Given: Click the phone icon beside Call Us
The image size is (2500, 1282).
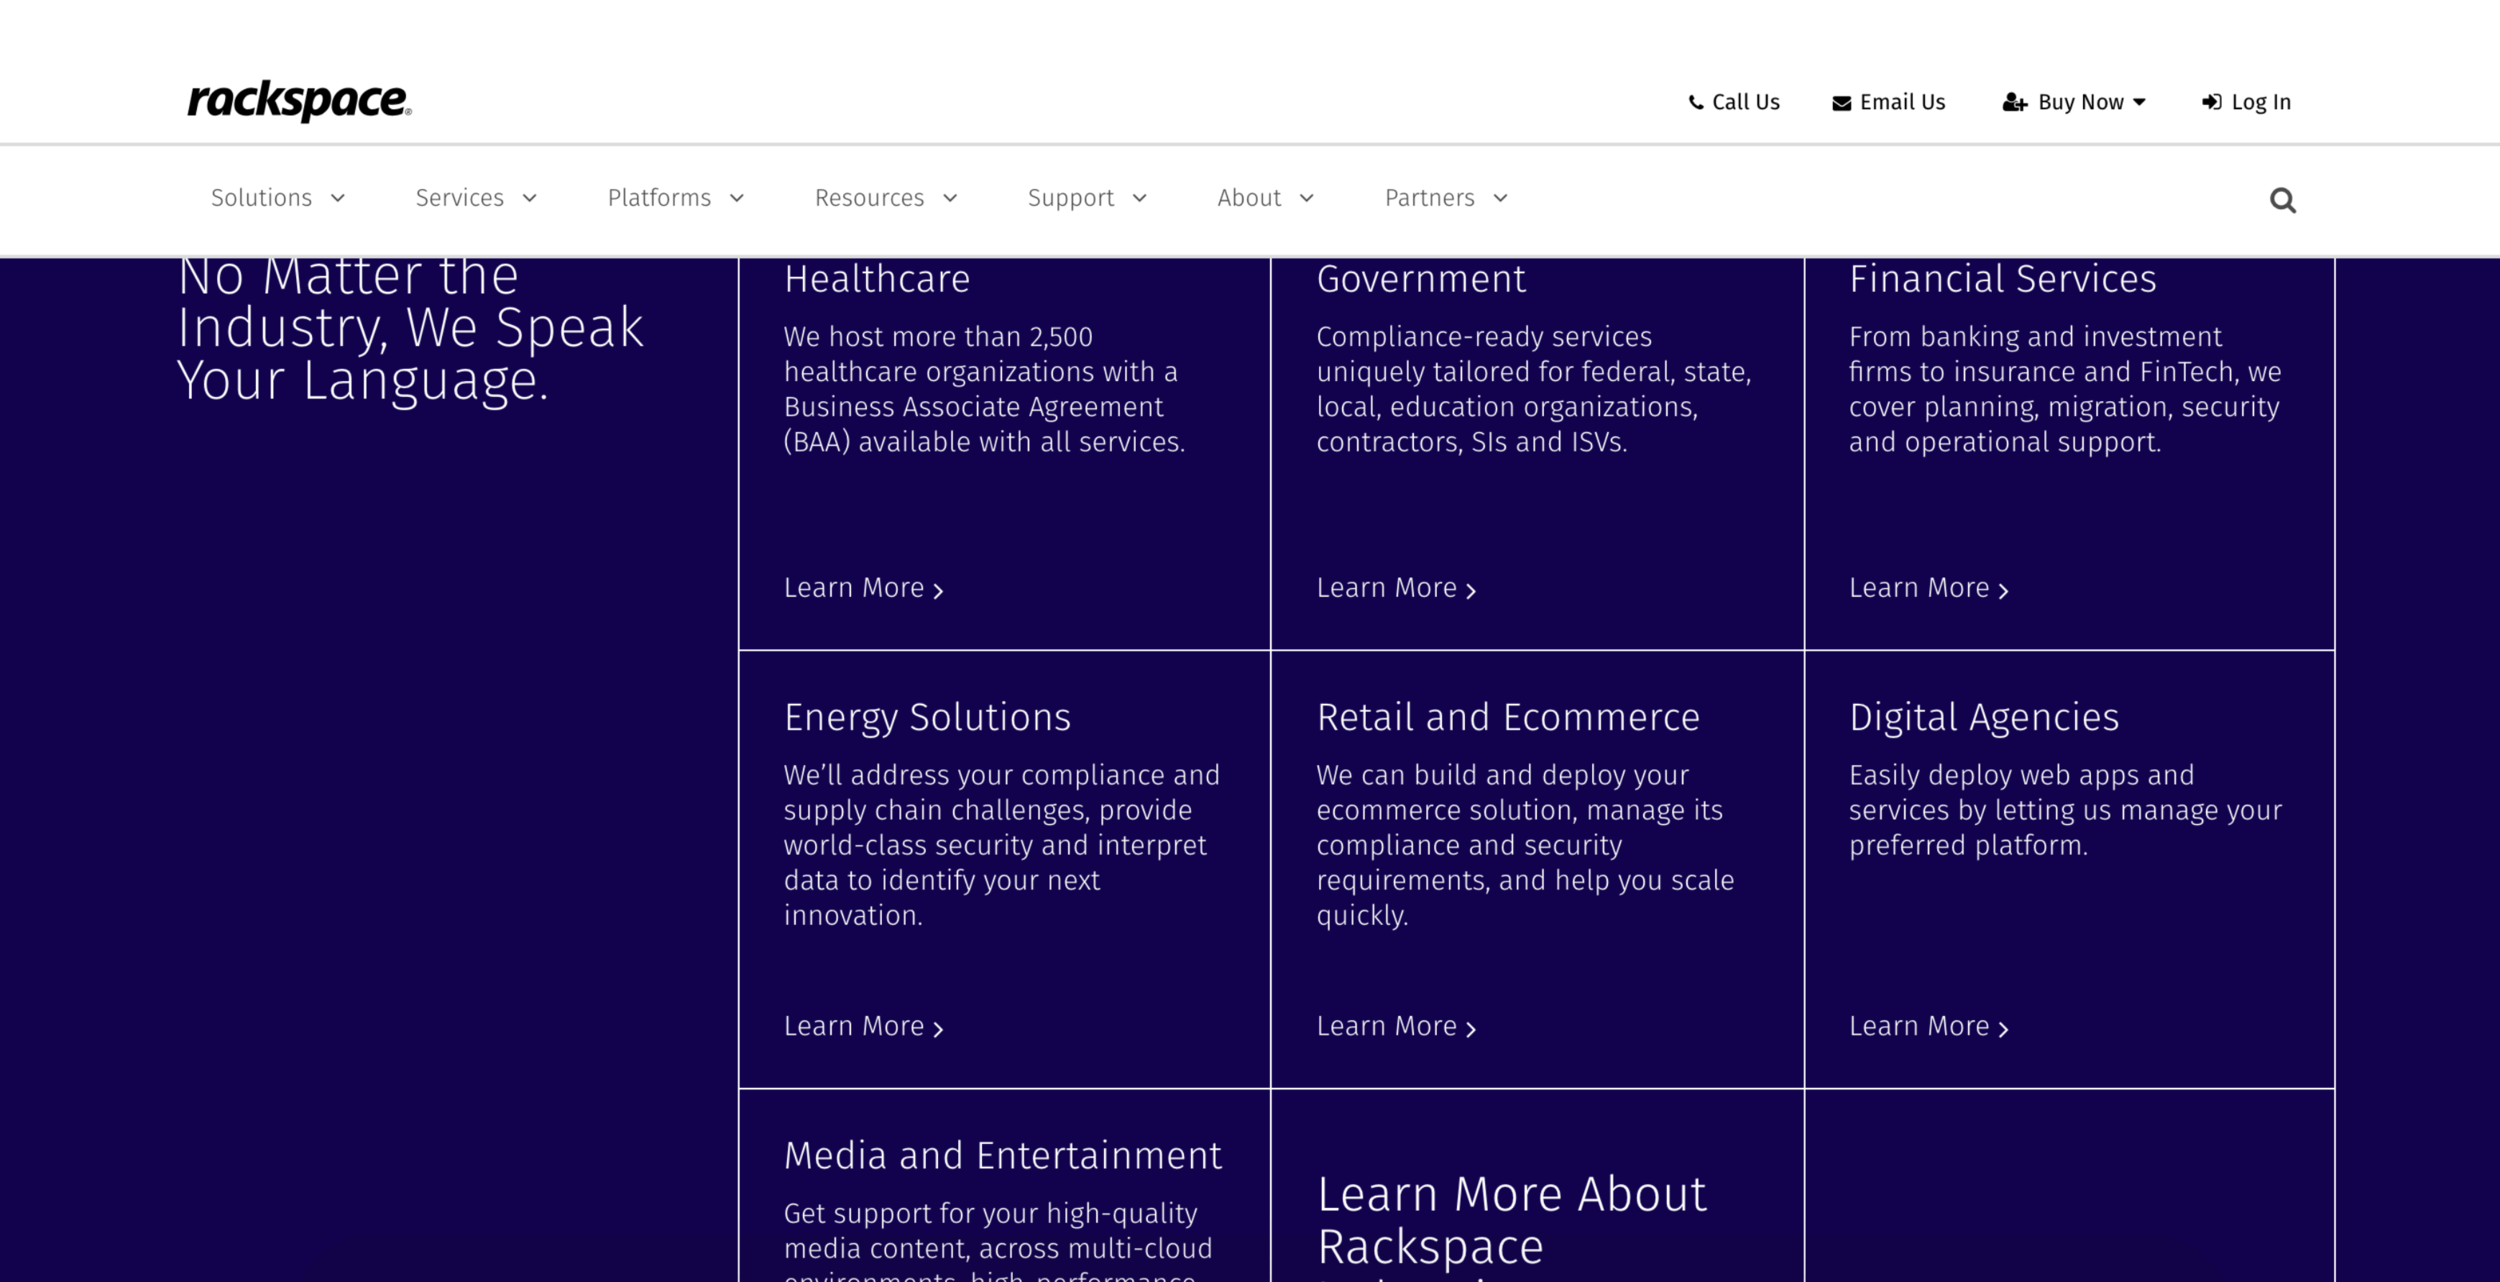Looking at the screenshot, I should click(1695, 101).
